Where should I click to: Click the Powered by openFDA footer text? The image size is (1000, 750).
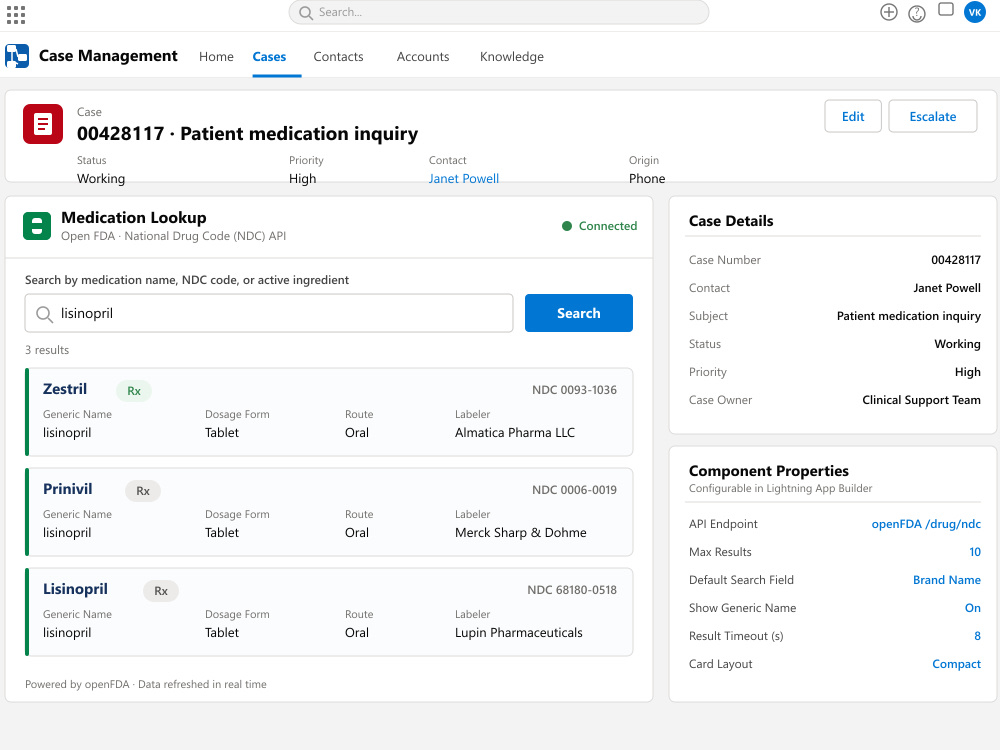[x=145, y=684]
